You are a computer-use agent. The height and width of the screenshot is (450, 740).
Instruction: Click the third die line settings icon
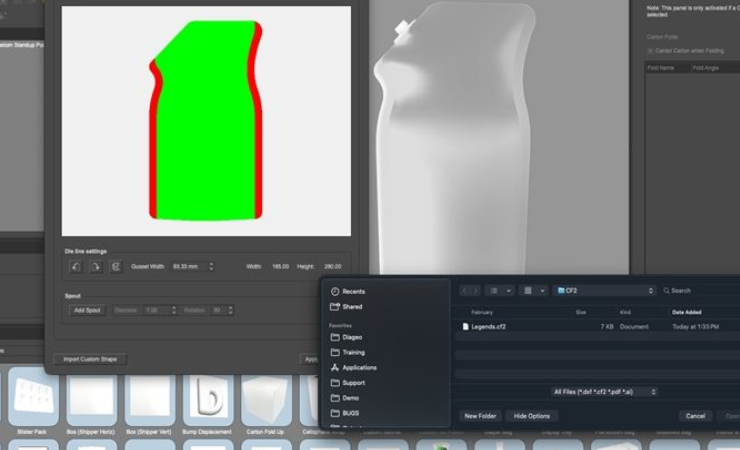pos(116,266)
